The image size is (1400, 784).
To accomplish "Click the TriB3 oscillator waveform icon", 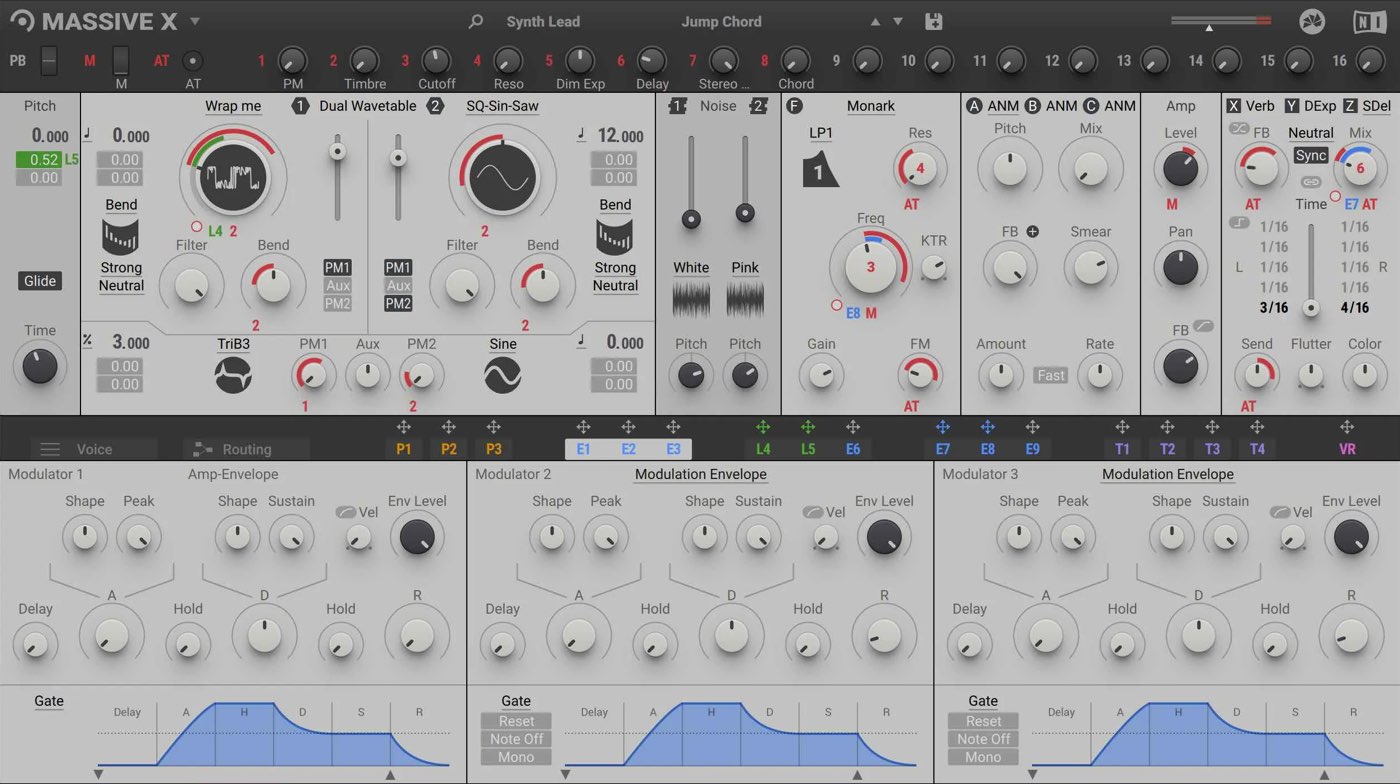I will point(233,375).
